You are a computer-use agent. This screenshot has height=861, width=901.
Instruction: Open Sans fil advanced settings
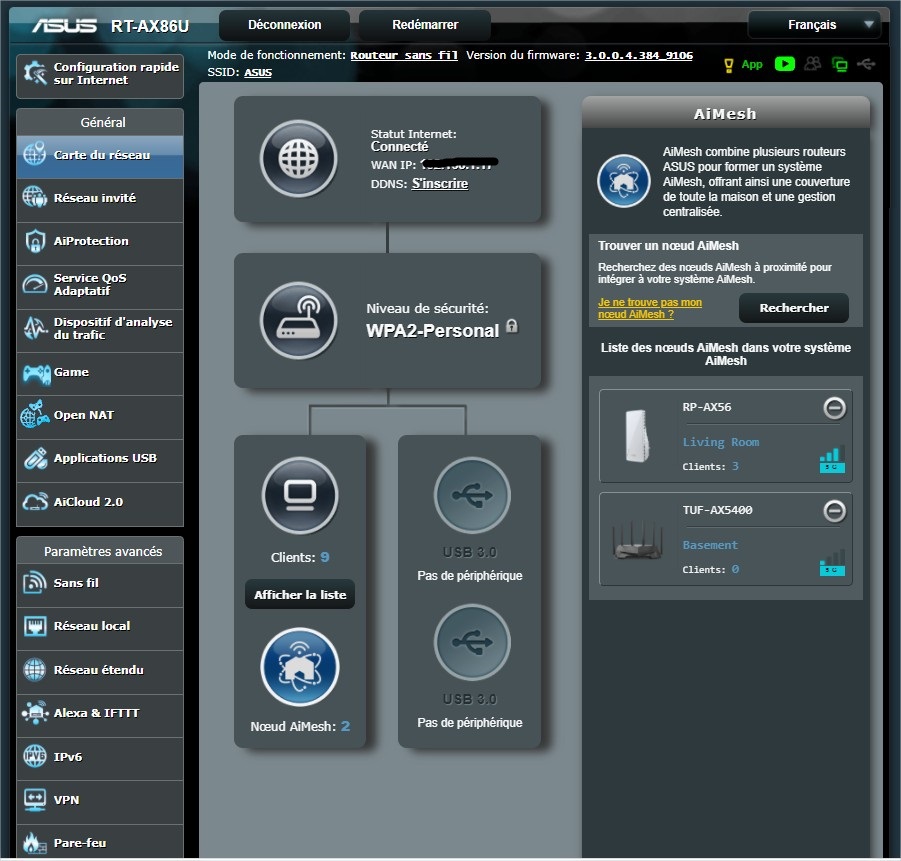coord(100,584)
